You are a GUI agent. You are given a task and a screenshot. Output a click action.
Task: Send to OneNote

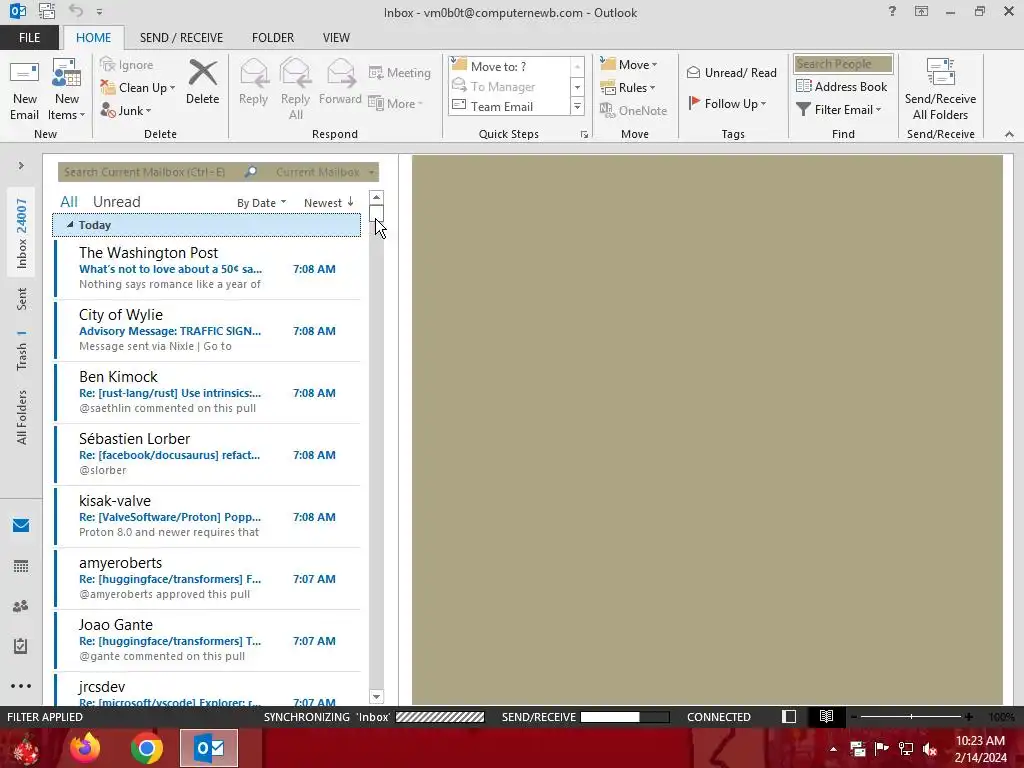pos(633,110)
